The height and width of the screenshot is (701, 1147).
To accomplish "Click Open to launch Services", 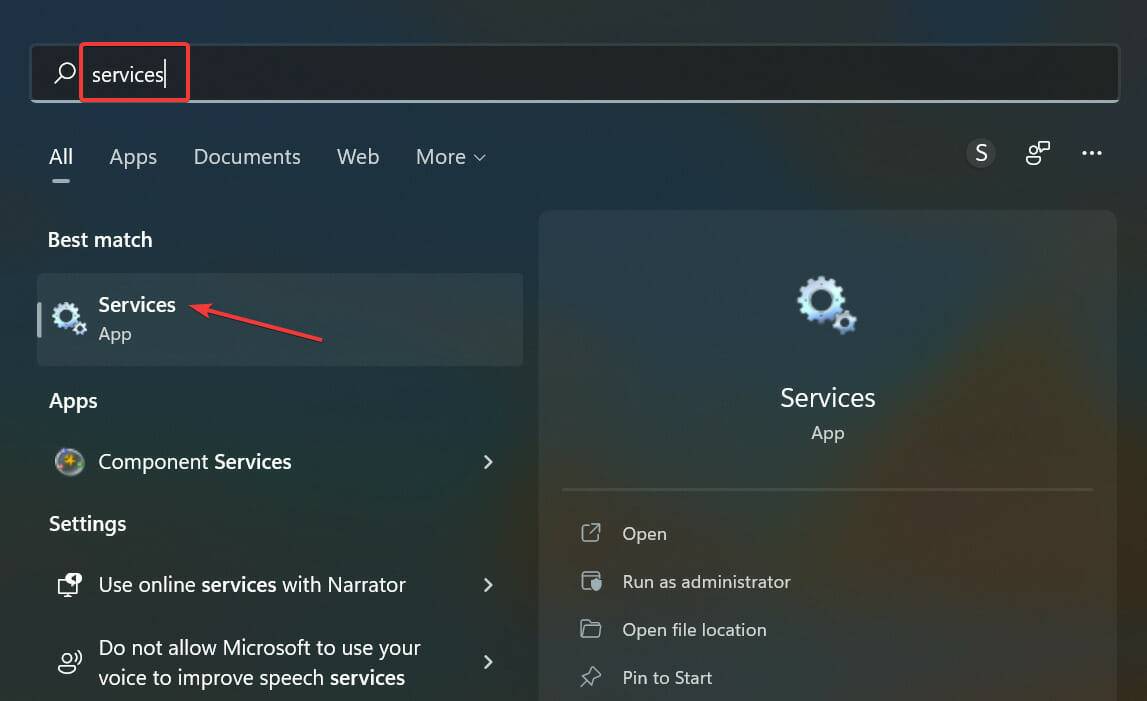I will pyautogui.click(x=644, y=533).
